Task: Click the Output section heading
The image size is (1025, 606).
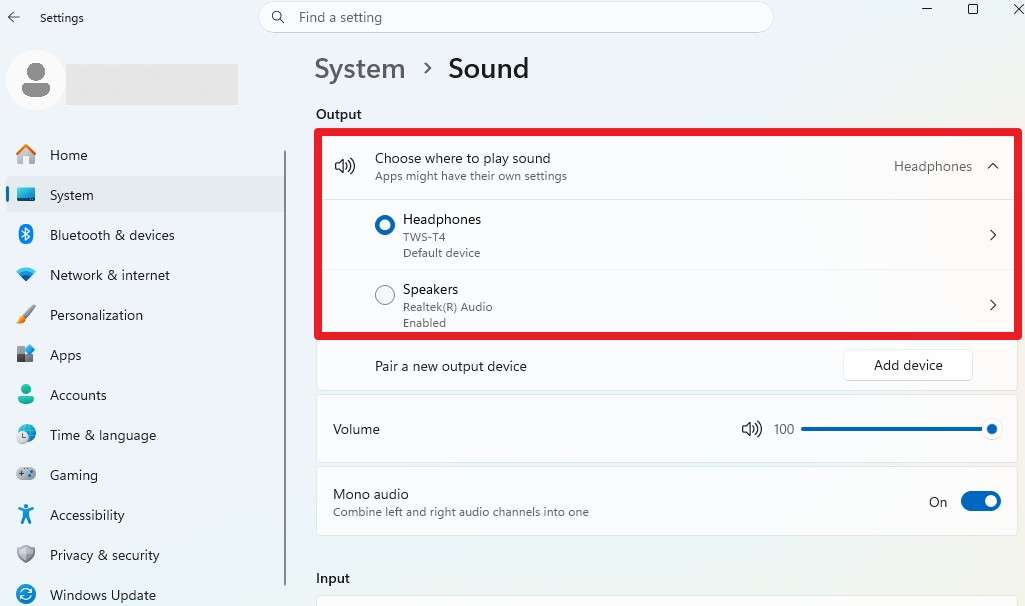Action: (x=339, y=114)
